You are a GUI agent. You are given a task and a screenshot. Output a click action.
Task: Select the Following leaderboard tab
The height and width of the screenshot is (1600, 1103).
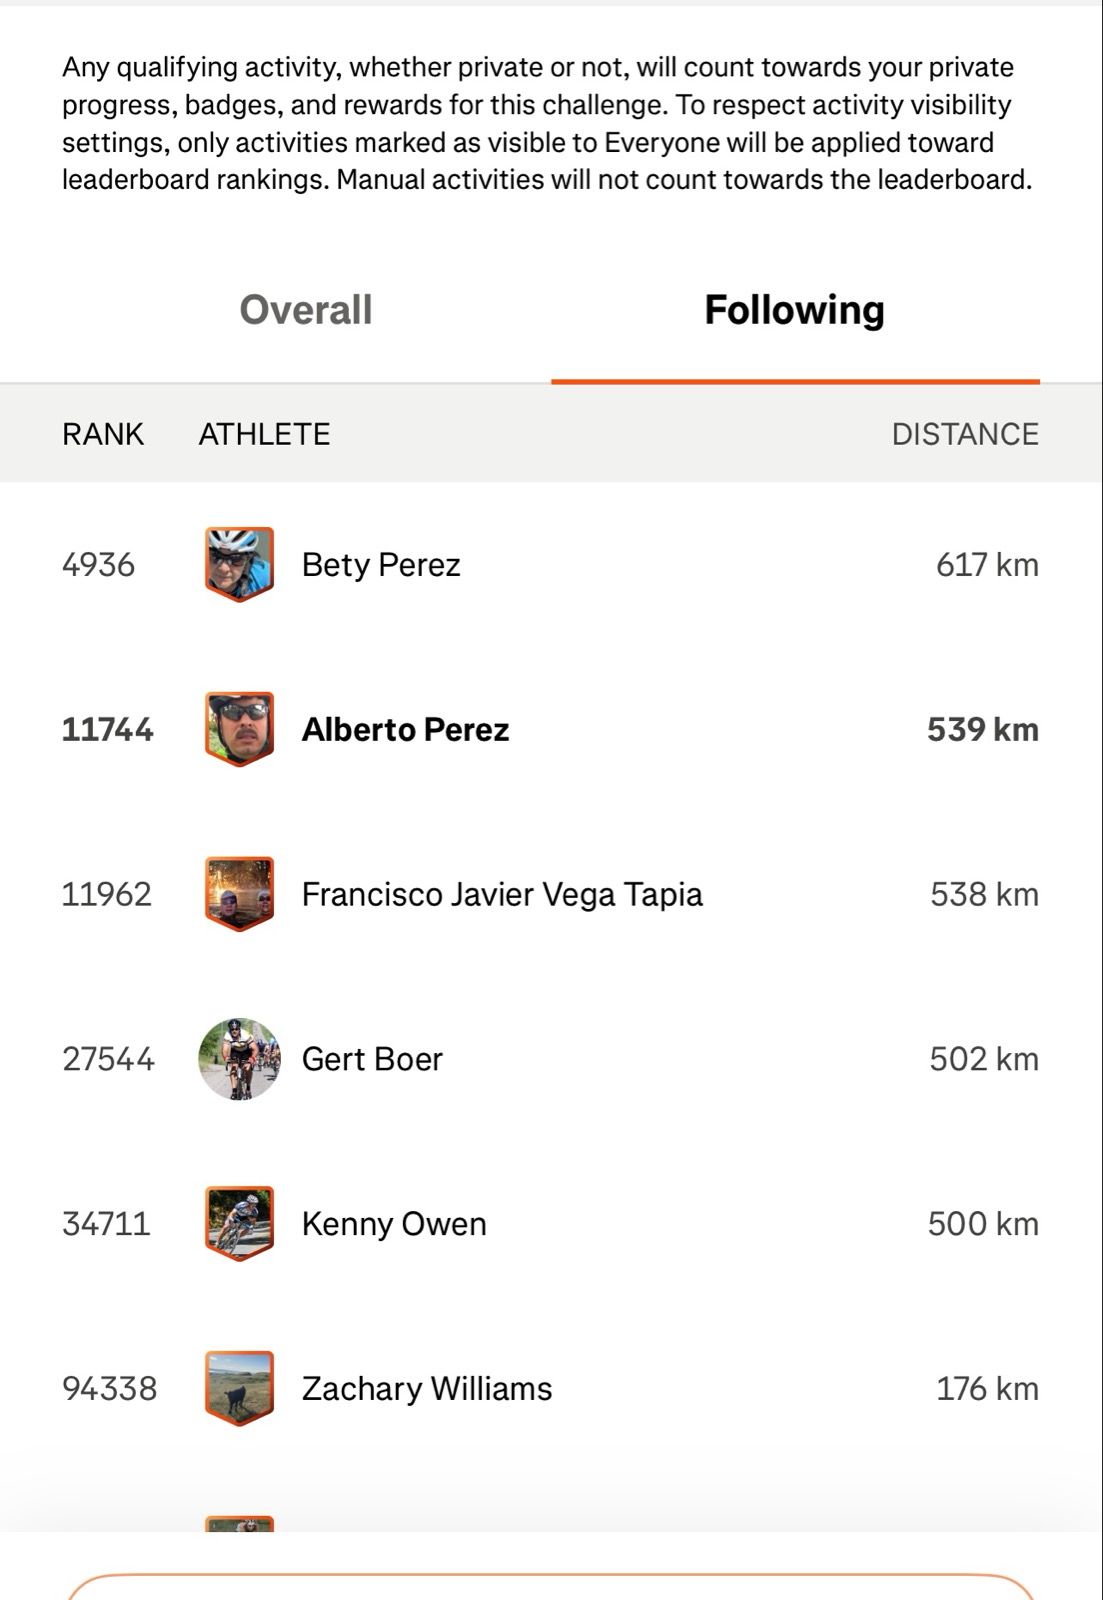(x=794, y=310)
